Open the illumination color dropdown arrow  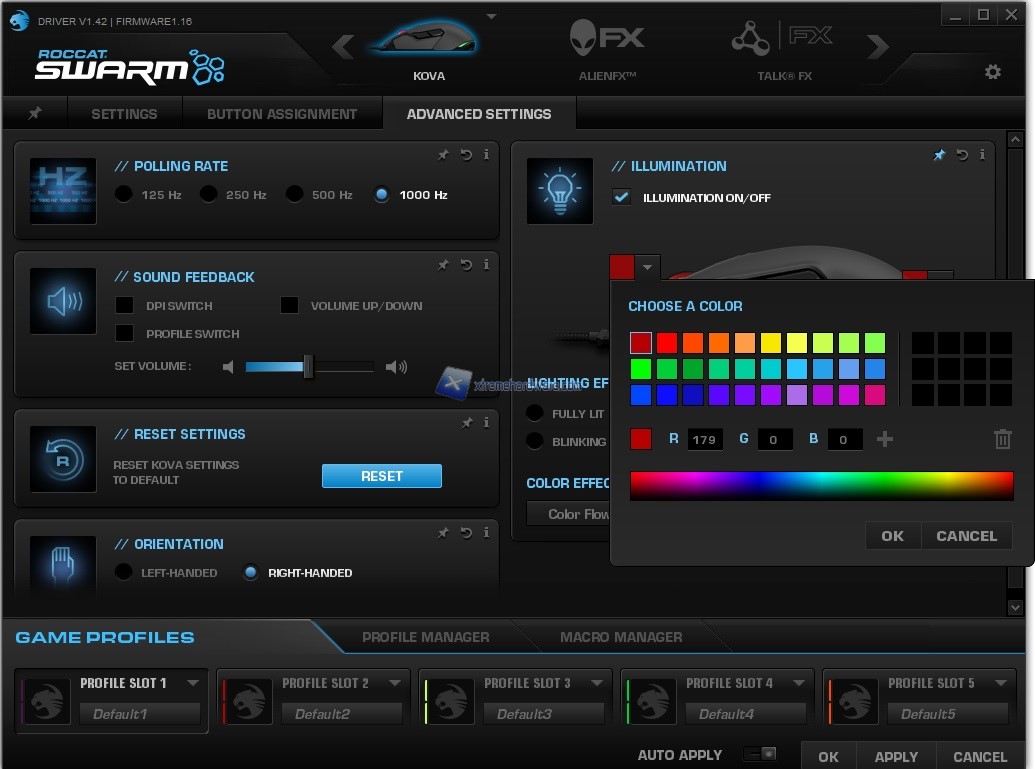pyautogui.click(x=648, y=267)
